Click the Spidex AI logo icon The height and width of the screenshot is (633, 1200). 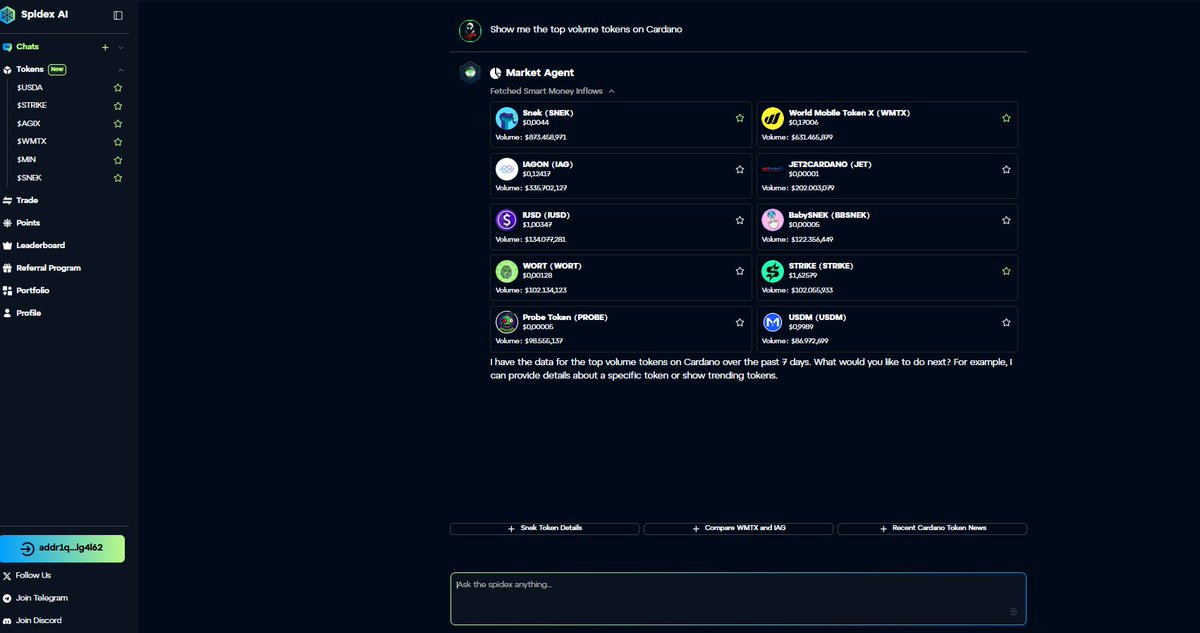click(8, 15)
